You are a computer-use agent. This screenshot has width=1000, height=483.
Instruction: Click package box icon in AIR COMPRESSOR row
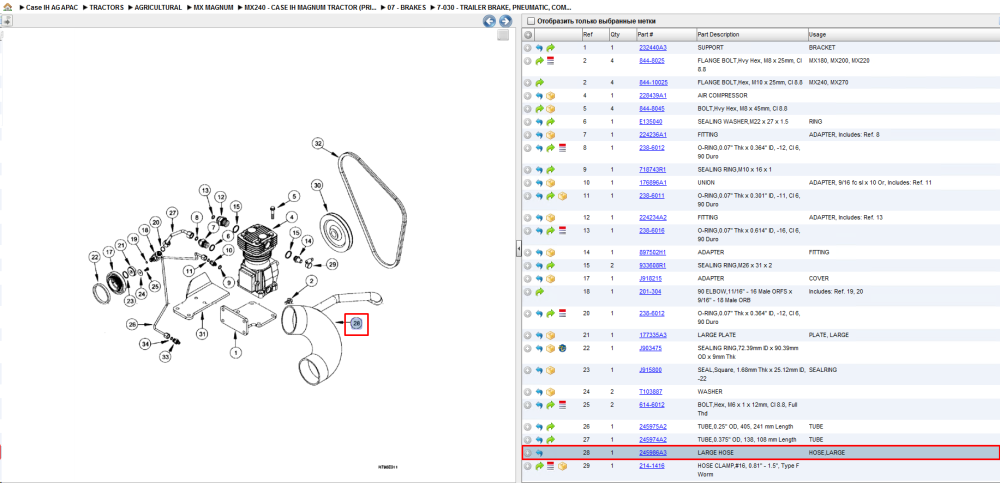click(550, 96)
